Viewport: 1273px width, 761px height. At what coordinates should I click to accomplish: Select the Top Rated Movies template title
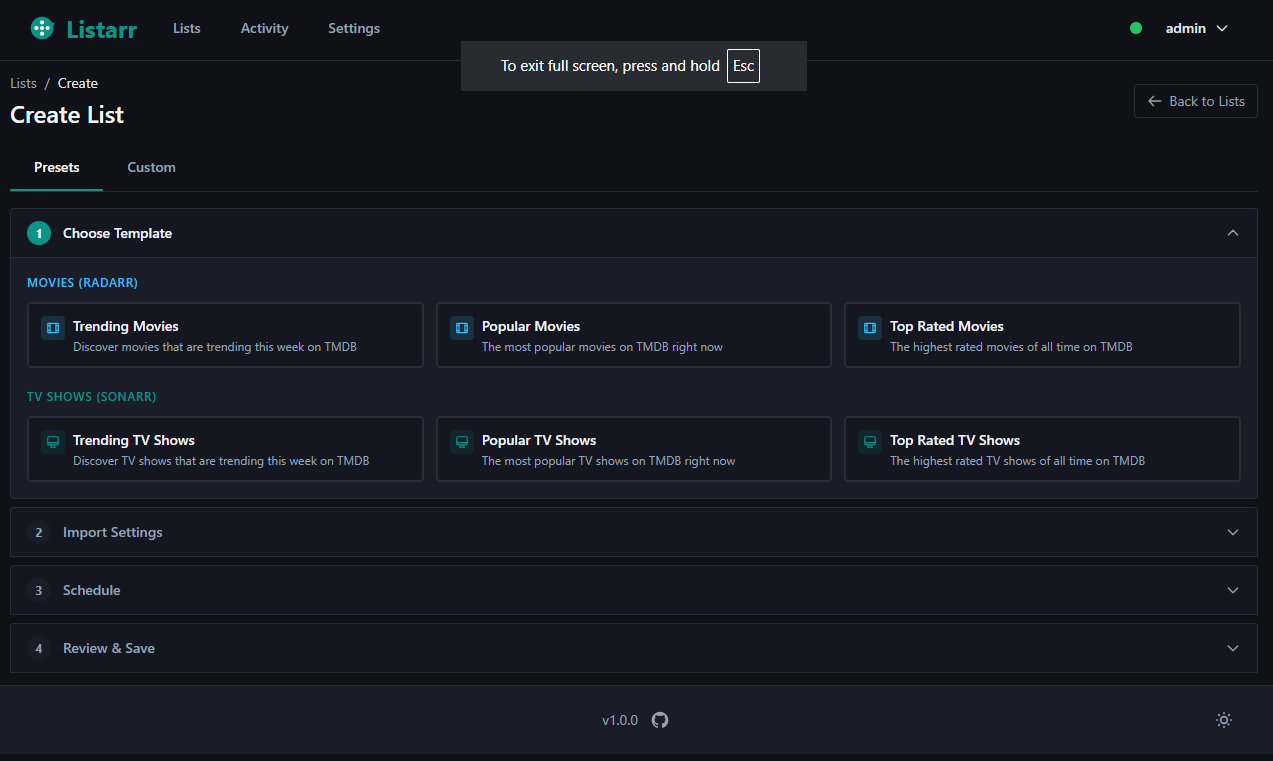(x=947, y=326)
